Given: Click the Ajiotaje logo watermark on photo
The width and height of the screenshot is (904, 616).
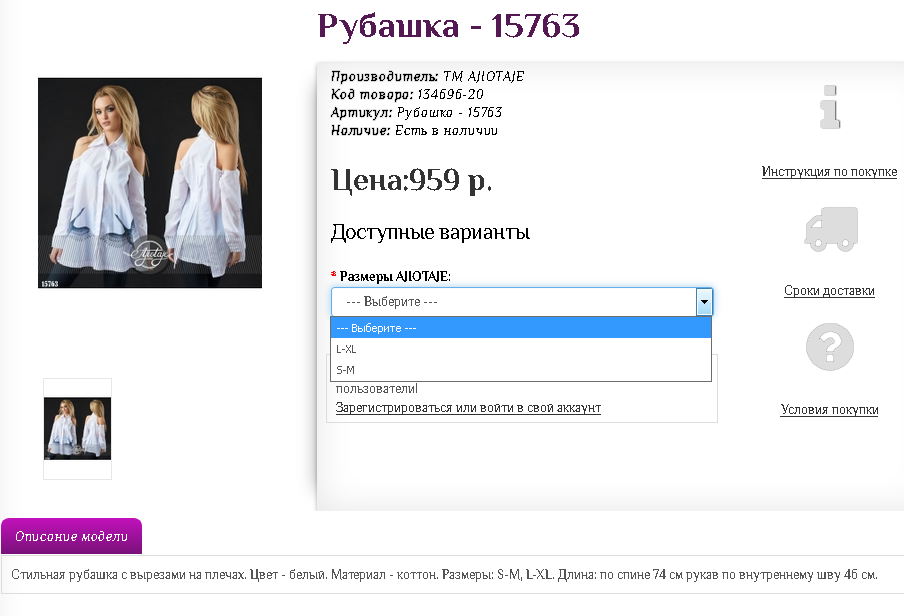Looking at the screenshot, I should pyautogui.click(x=150, y=252).
